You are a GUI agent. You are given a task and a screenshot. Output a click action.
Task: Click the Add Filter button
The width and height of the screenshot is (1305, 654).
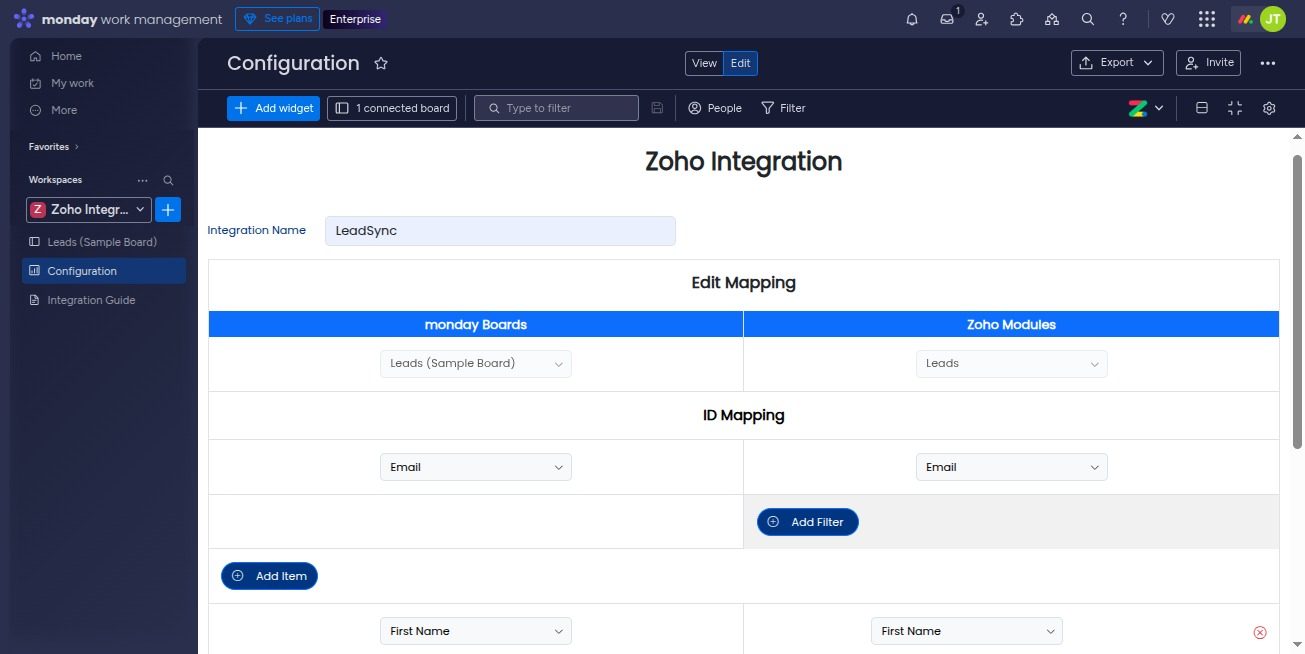pyautogui.click(x=807, y=522)
